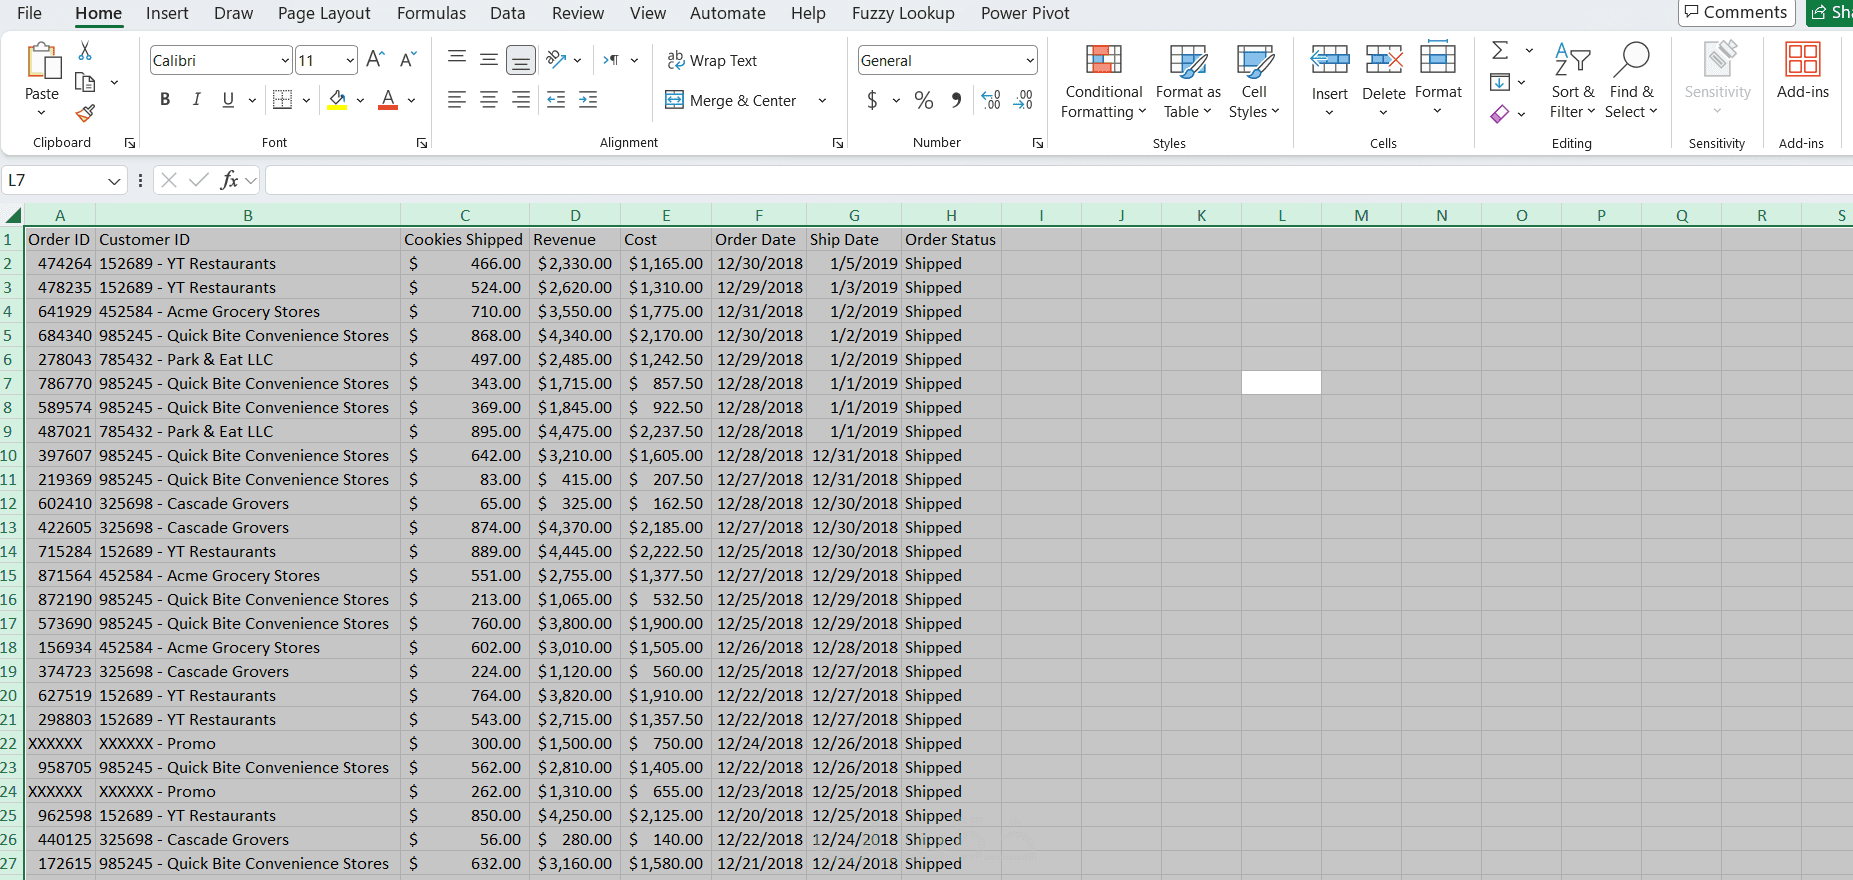Image resolution: width=1853 pixels, height=880 pixels.
Task: Open the Cell Styles gallery
Action: coord(1254,81)
